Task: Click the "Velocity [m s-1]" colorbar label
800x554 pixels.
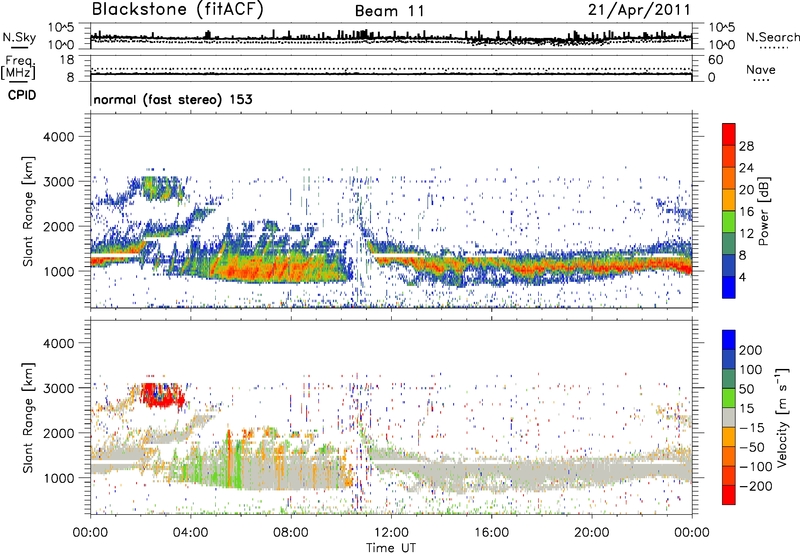Action: (x=781, y=417)
